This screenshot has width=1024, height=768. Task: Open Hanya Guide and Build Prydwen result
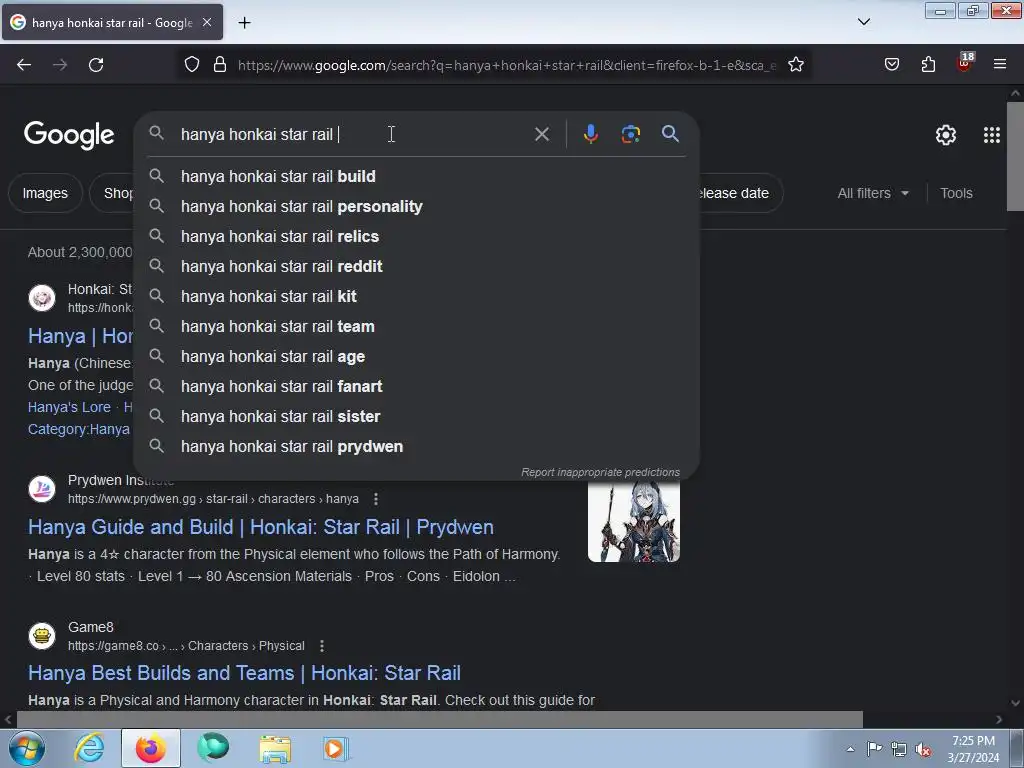pyautogui.click(x=261, y=527)
